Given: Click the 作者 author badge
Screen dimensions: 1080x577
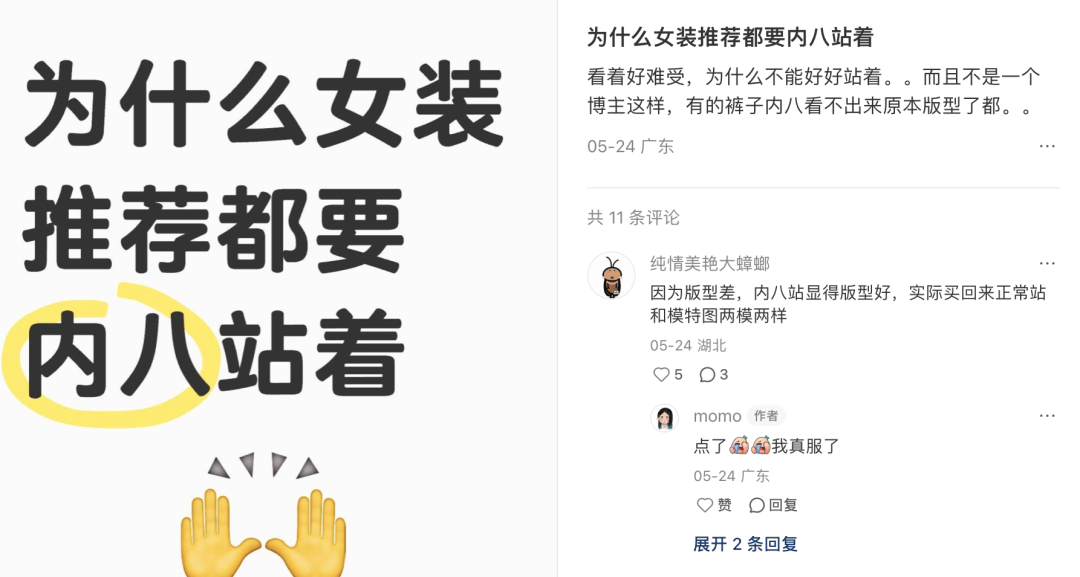Looking at the screenshot, I should point(766,416).
